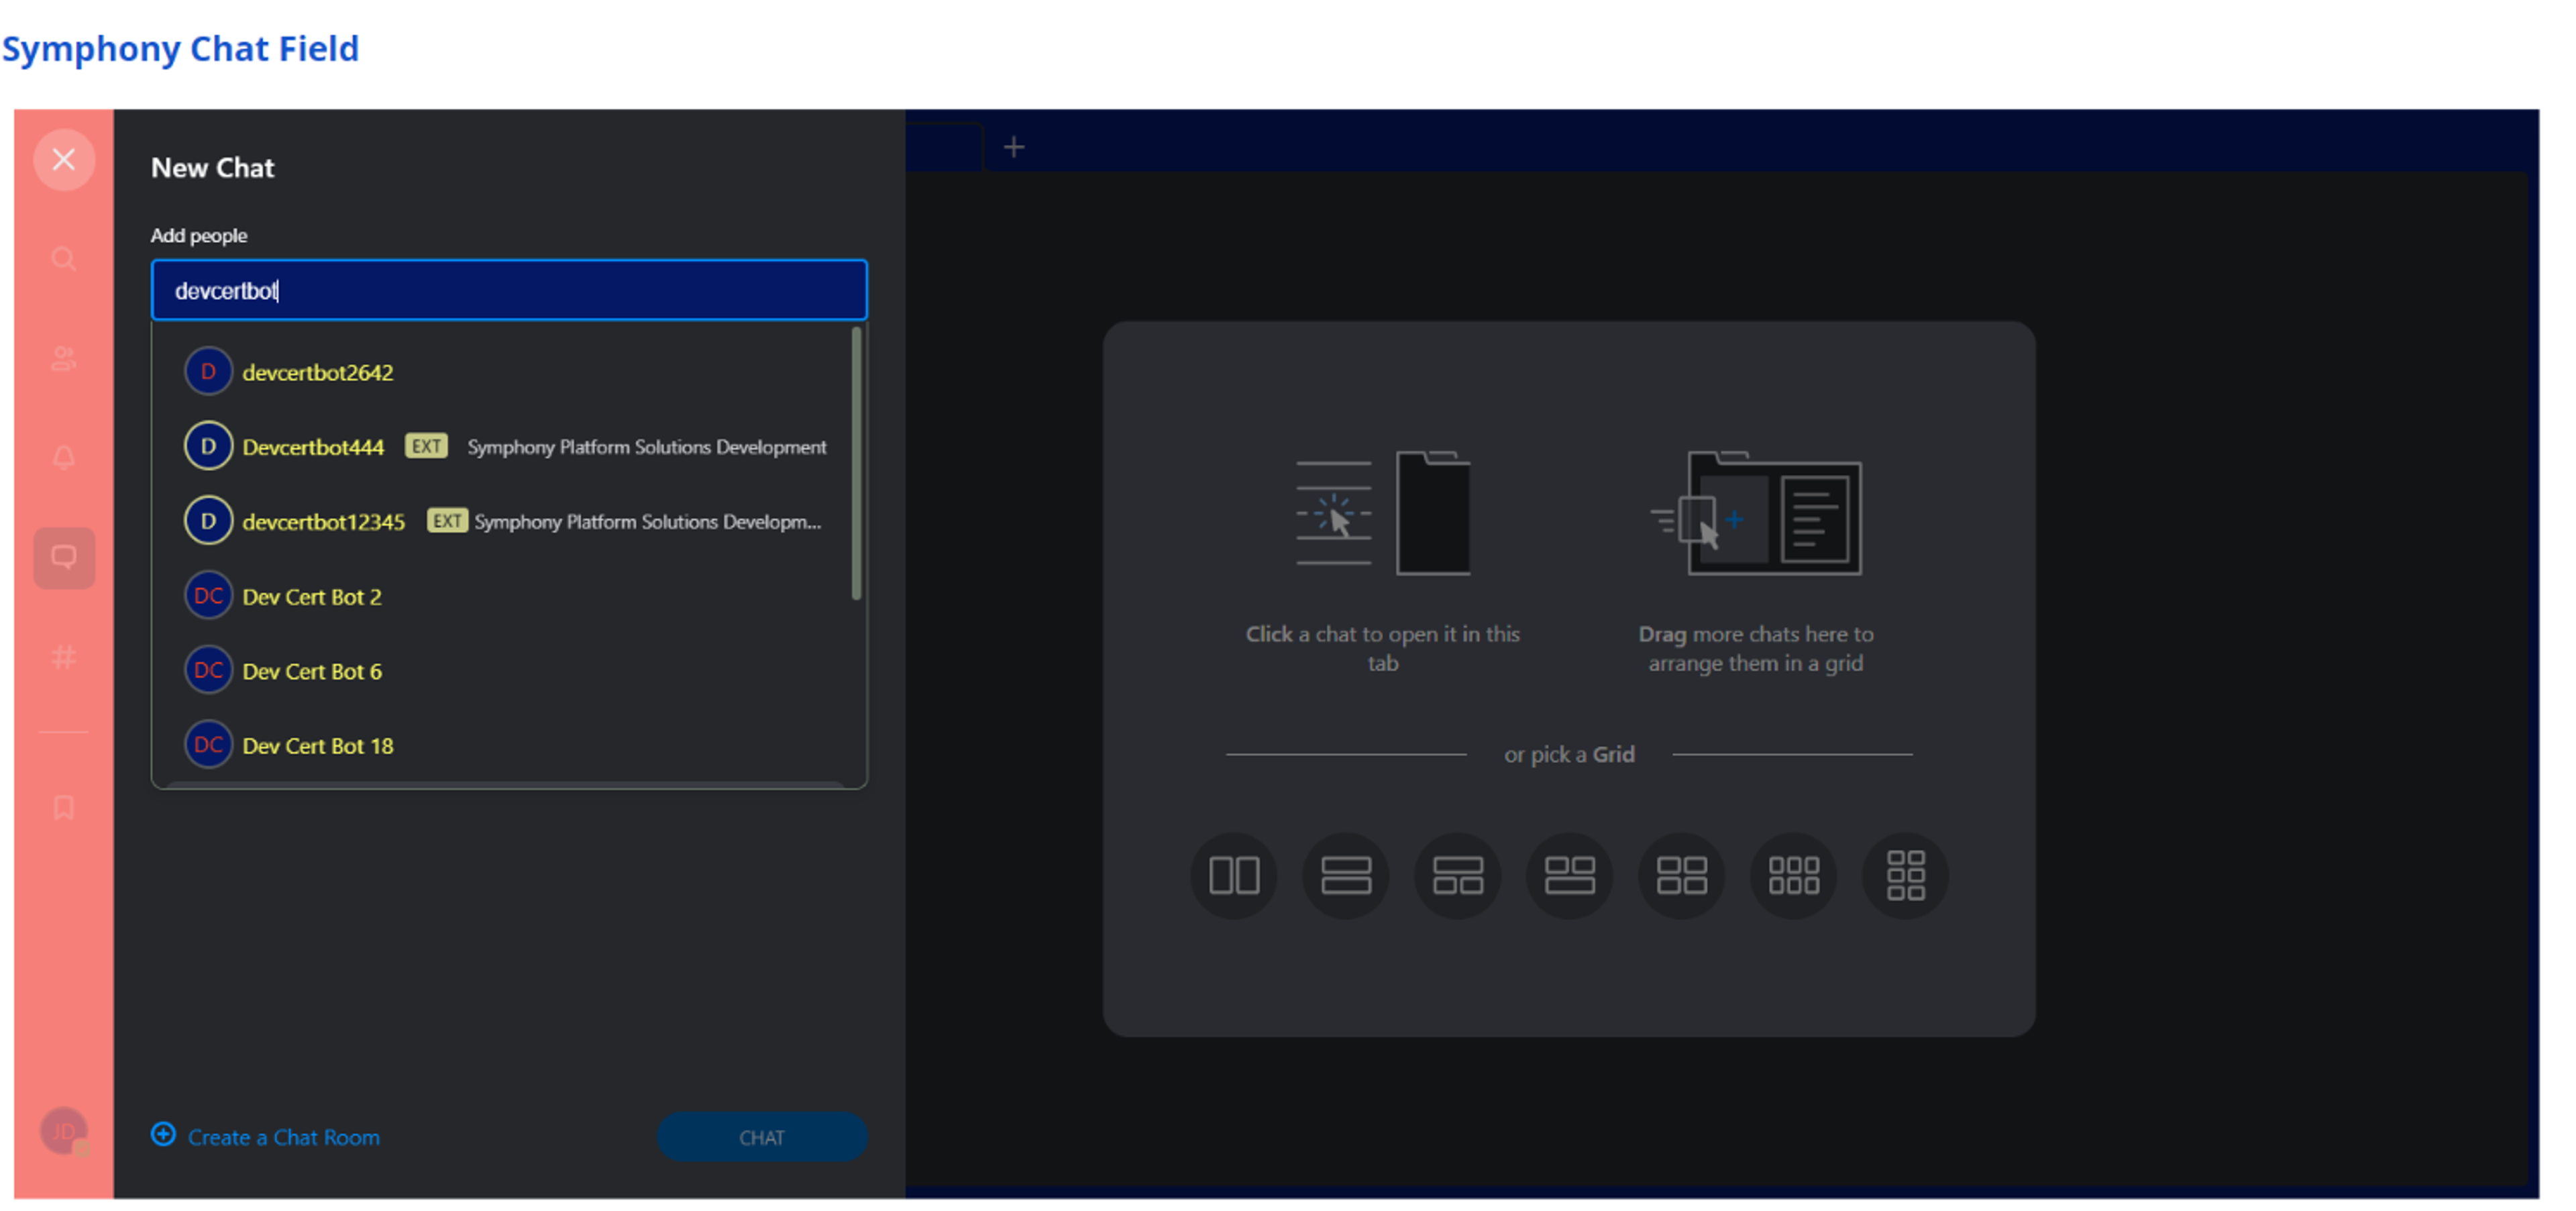
Task: Close the New Chat panel
Action: click(64, 160)
